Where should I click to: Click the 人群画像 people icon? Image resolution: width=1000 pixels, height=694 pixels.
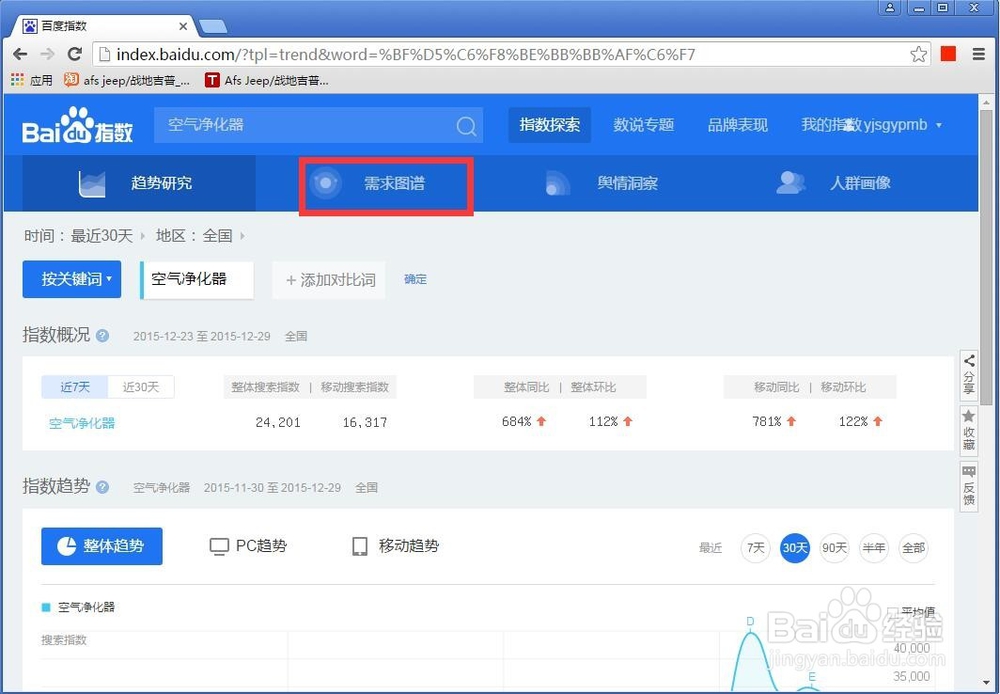coord(791,182)
